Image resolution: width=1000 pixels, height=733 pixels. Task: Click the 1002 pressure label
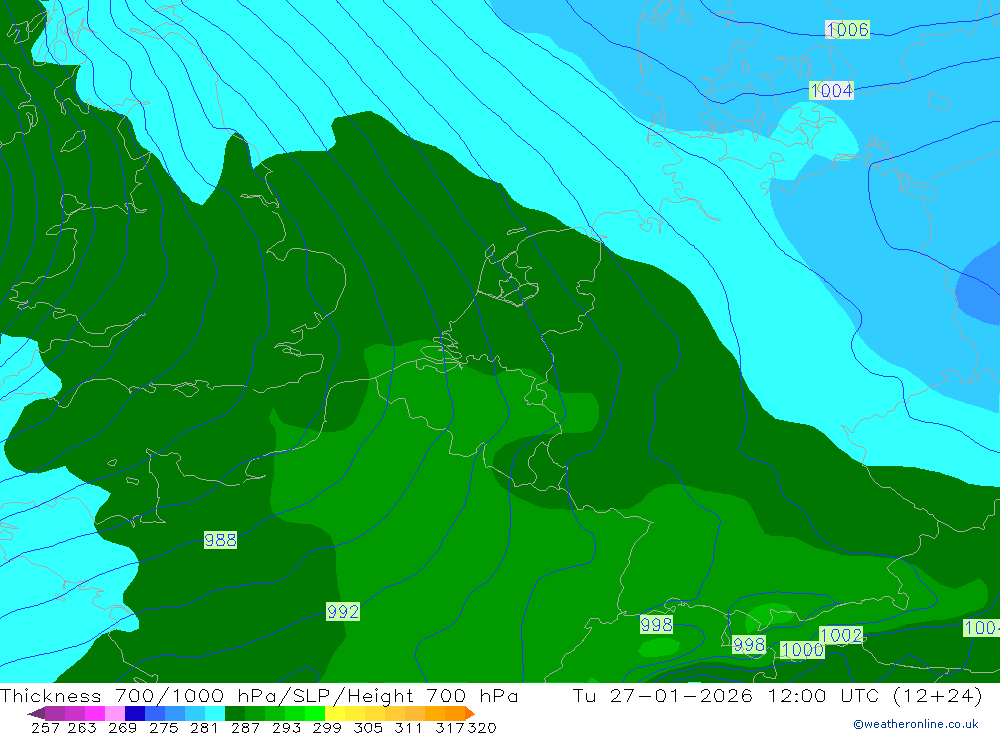(x=841, y=635)
